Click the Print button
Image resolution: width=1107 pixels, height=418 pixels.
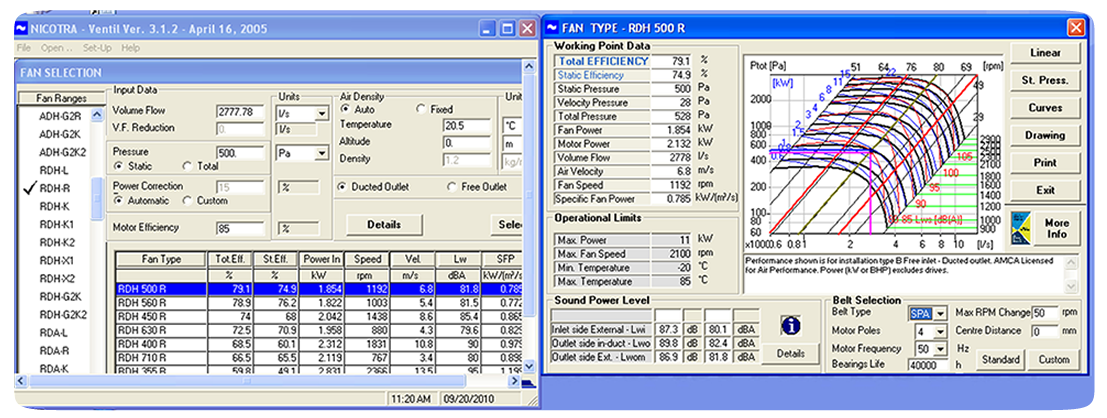[x=1046, y=163]
